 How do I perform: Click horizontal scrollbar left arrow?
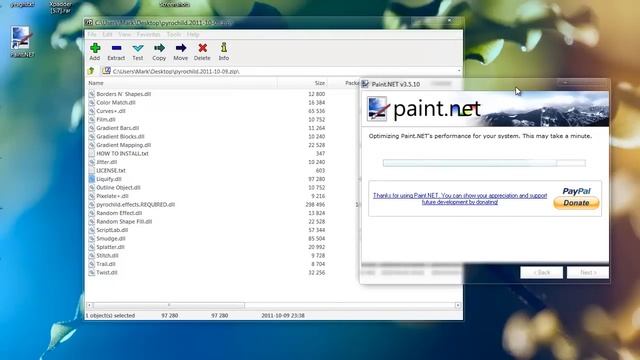tap(90, 305)
